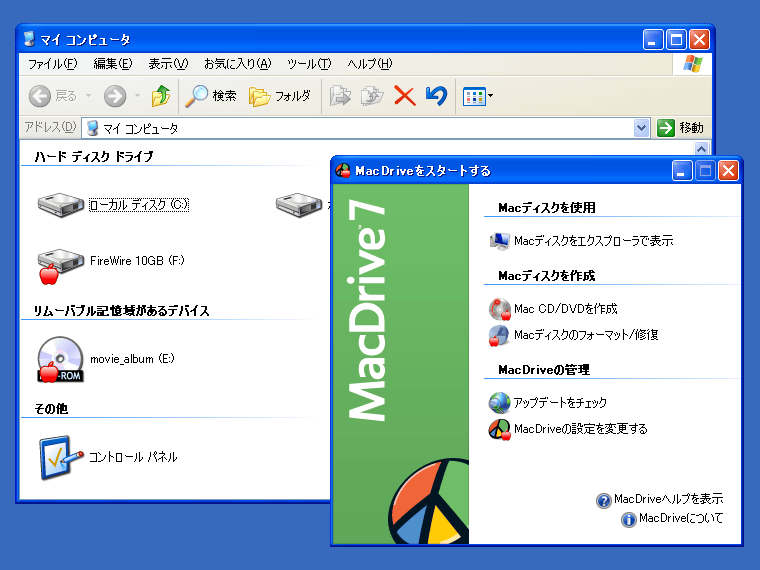Select the movie_album (E:) CD-ROM icon
The image size is (760, 570).
click(61, 359)
